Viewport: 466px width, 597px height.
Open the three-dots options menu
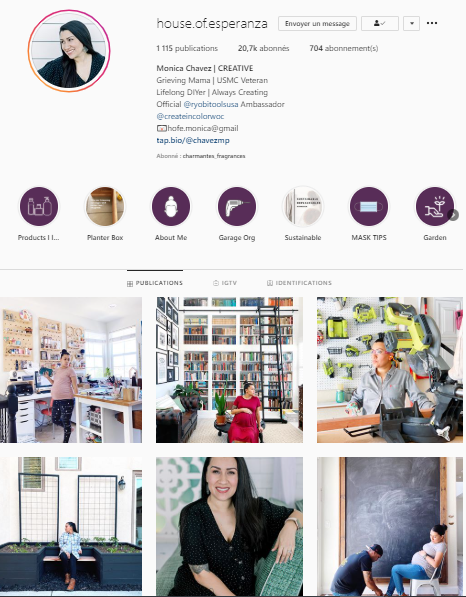432,23
